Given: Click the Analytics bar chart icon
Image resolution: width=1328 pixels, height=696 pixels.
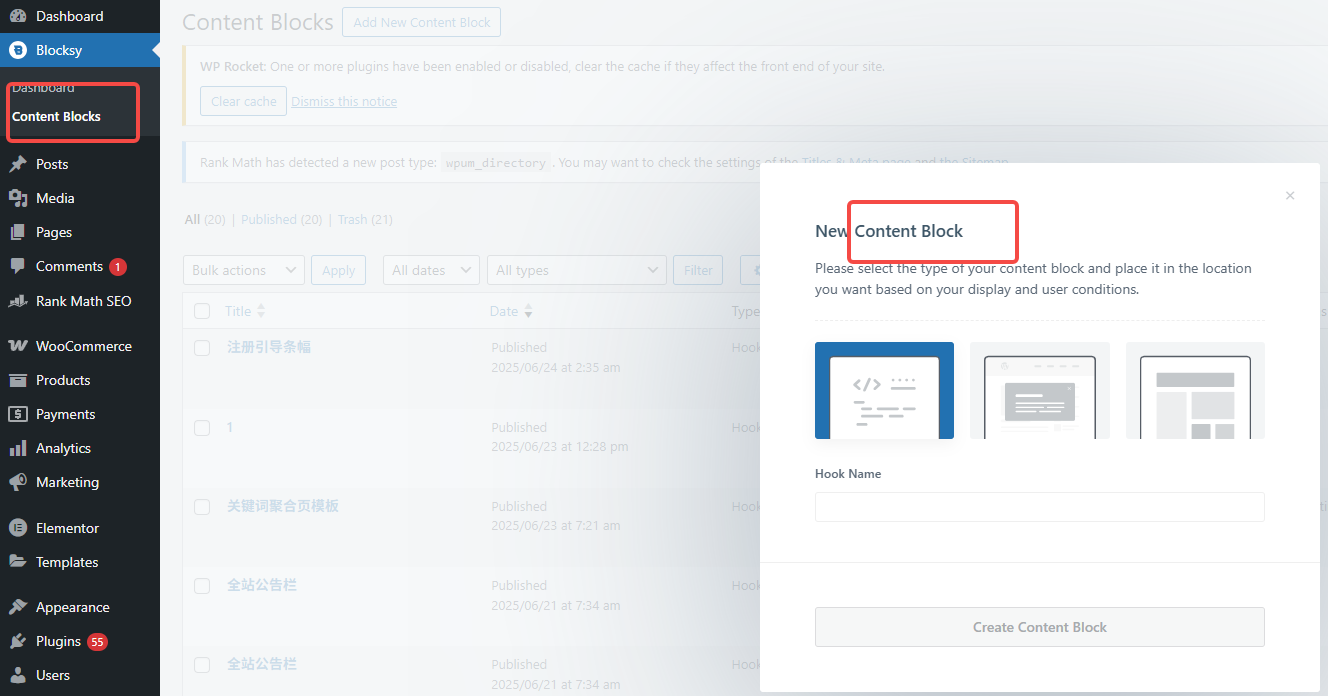Looking at the screenshot, I should [x=18, y=448].
